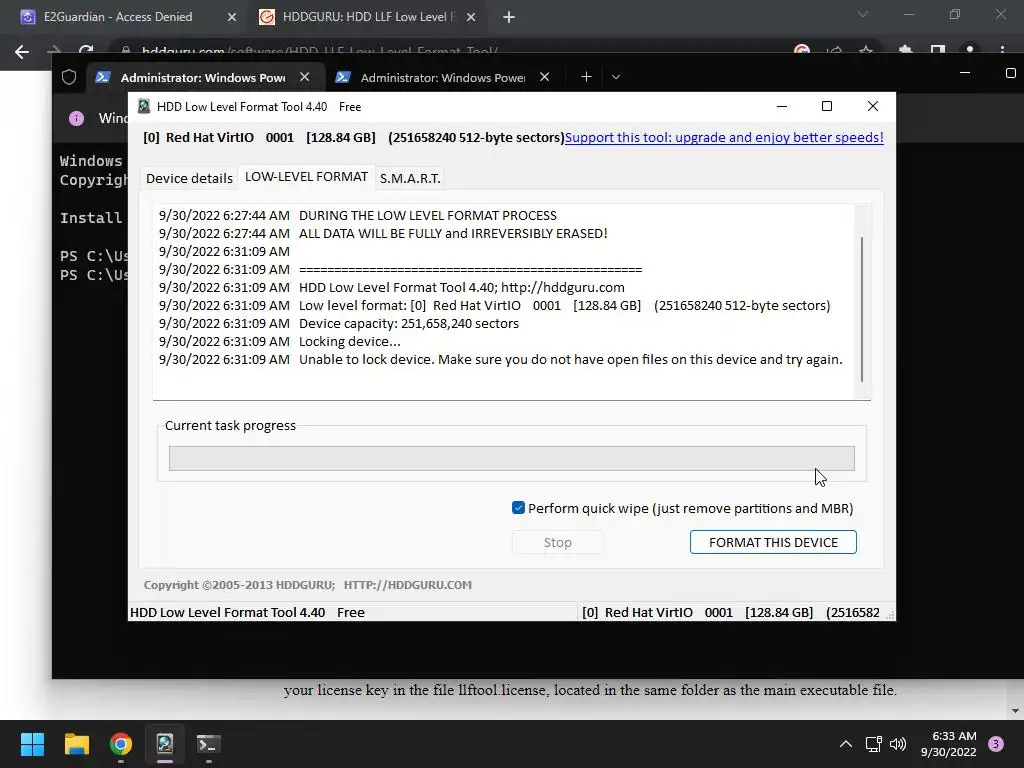Click the Windows Terminal shield icon

click(x=69, y=78)
